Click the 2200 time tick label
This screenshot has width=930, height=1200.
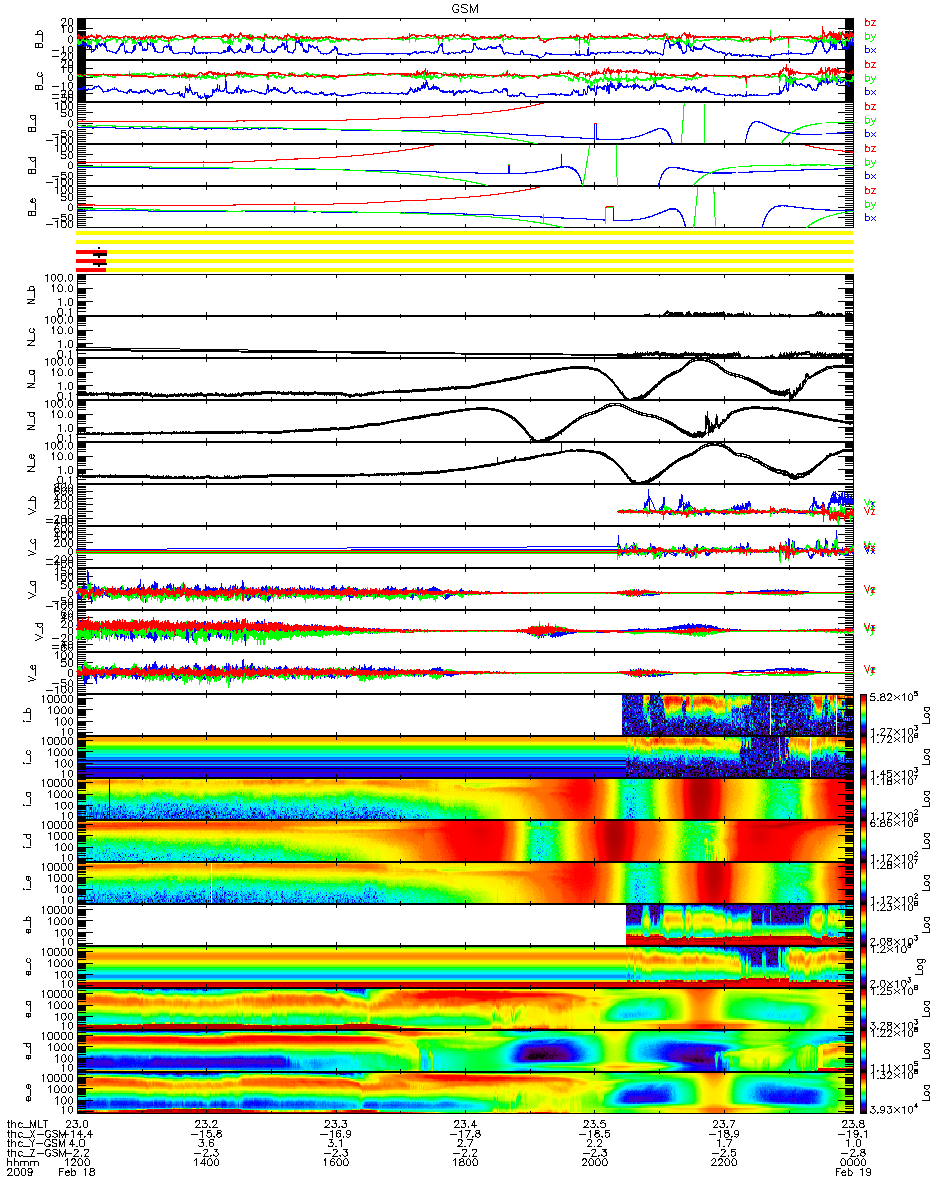(x=724, y=1163)
